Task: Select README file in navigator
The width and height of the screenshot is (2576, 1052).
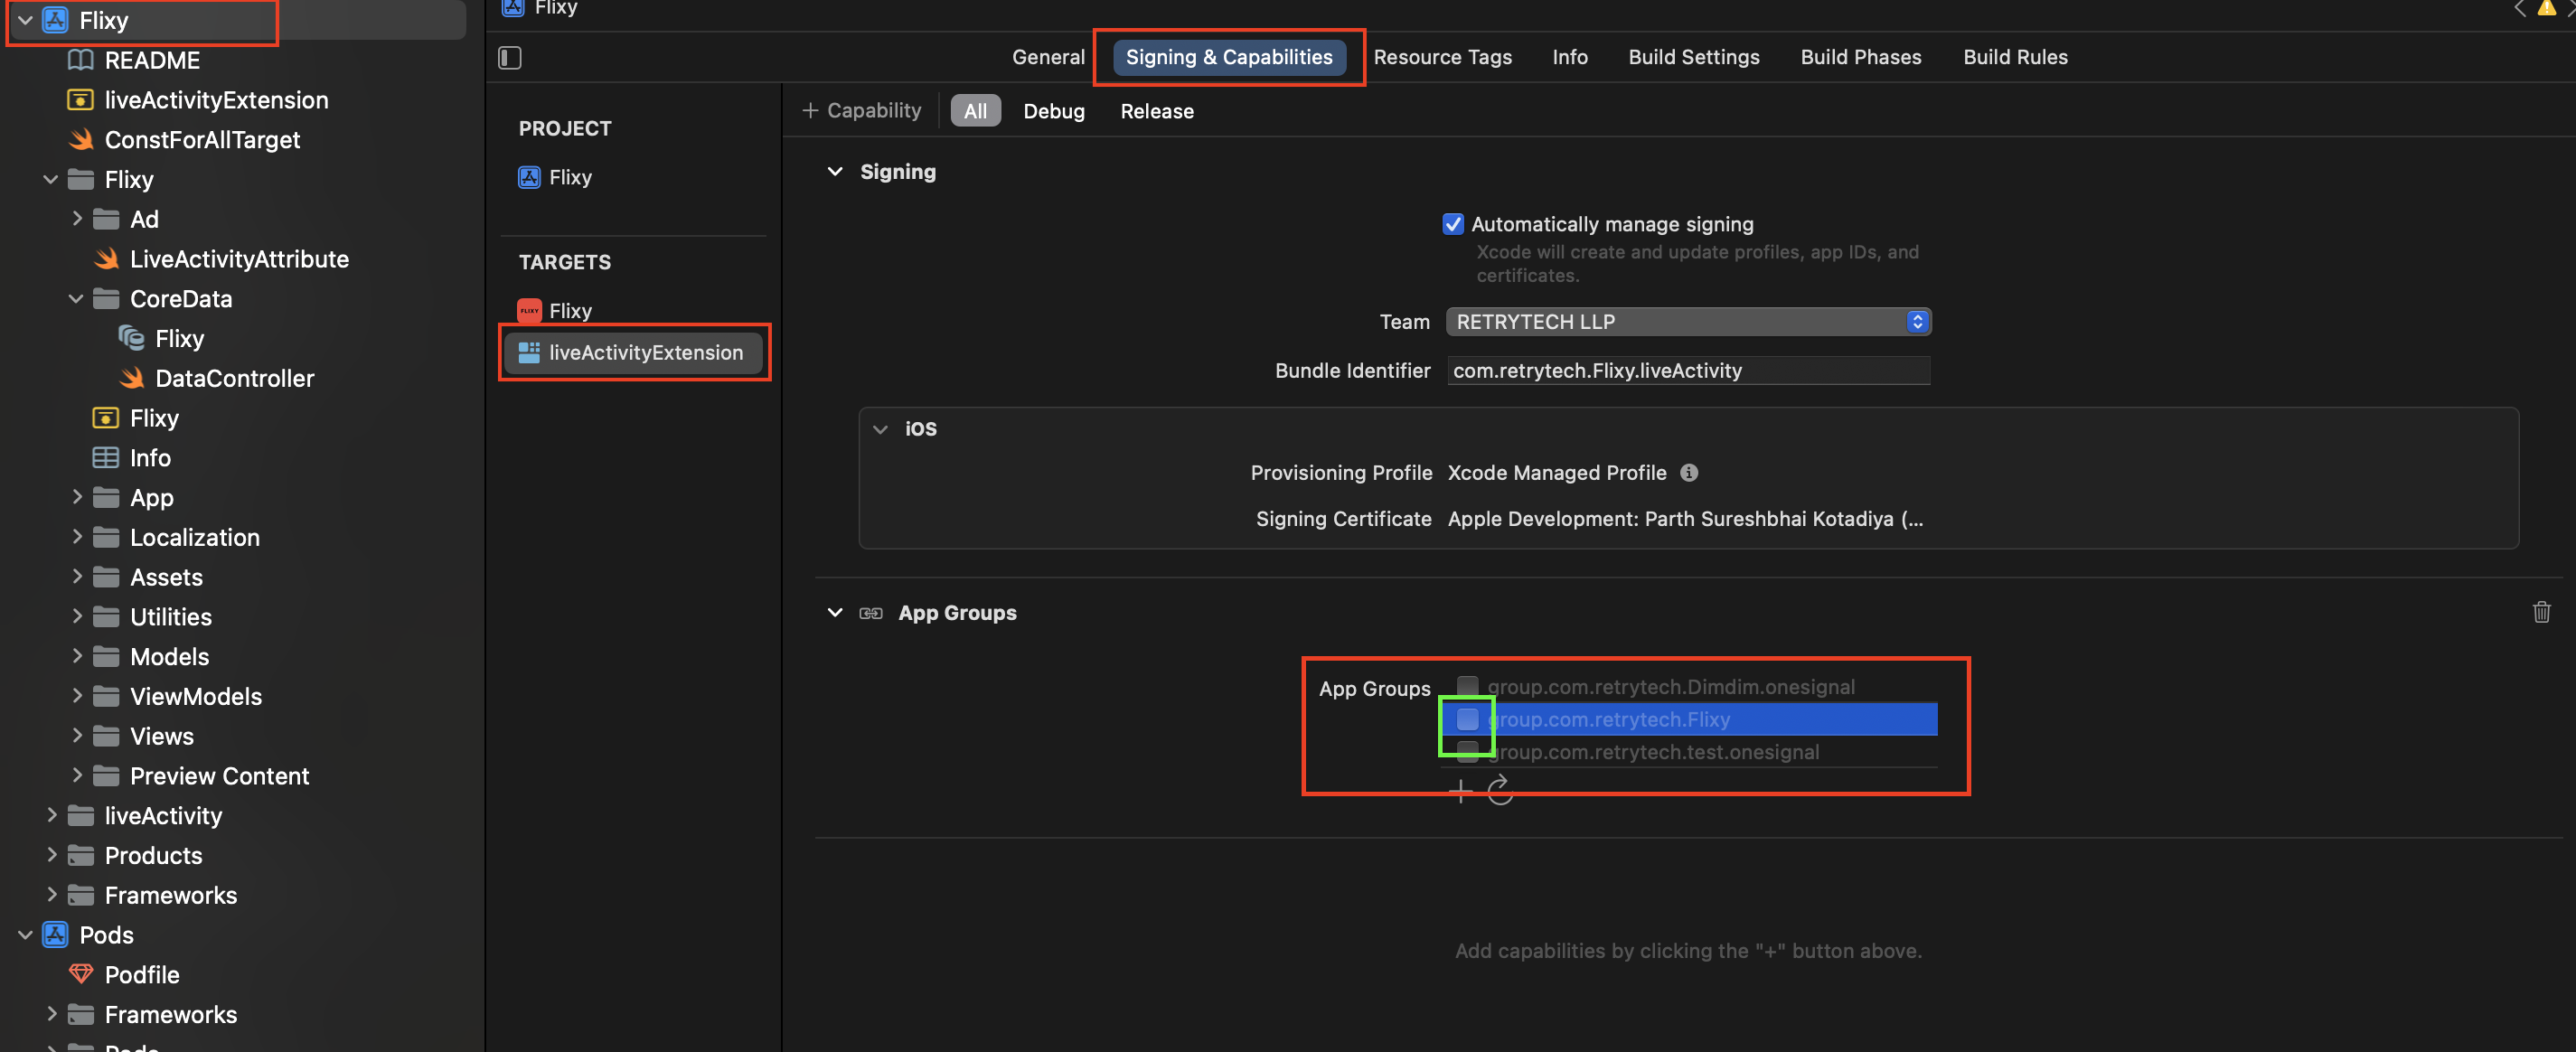Action: click(x=152, y=60)
